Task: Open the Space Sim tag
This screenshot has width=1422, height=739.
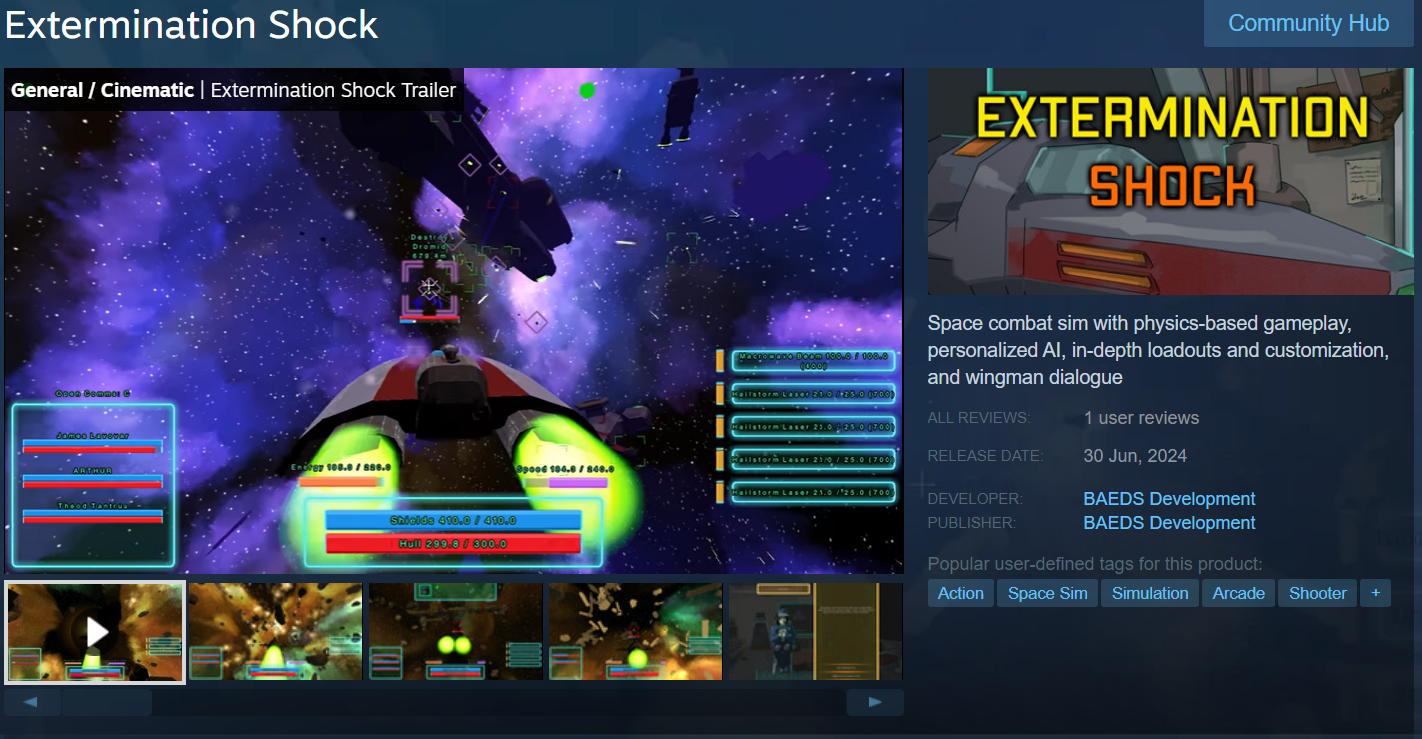Action: tap(1047, 593)
